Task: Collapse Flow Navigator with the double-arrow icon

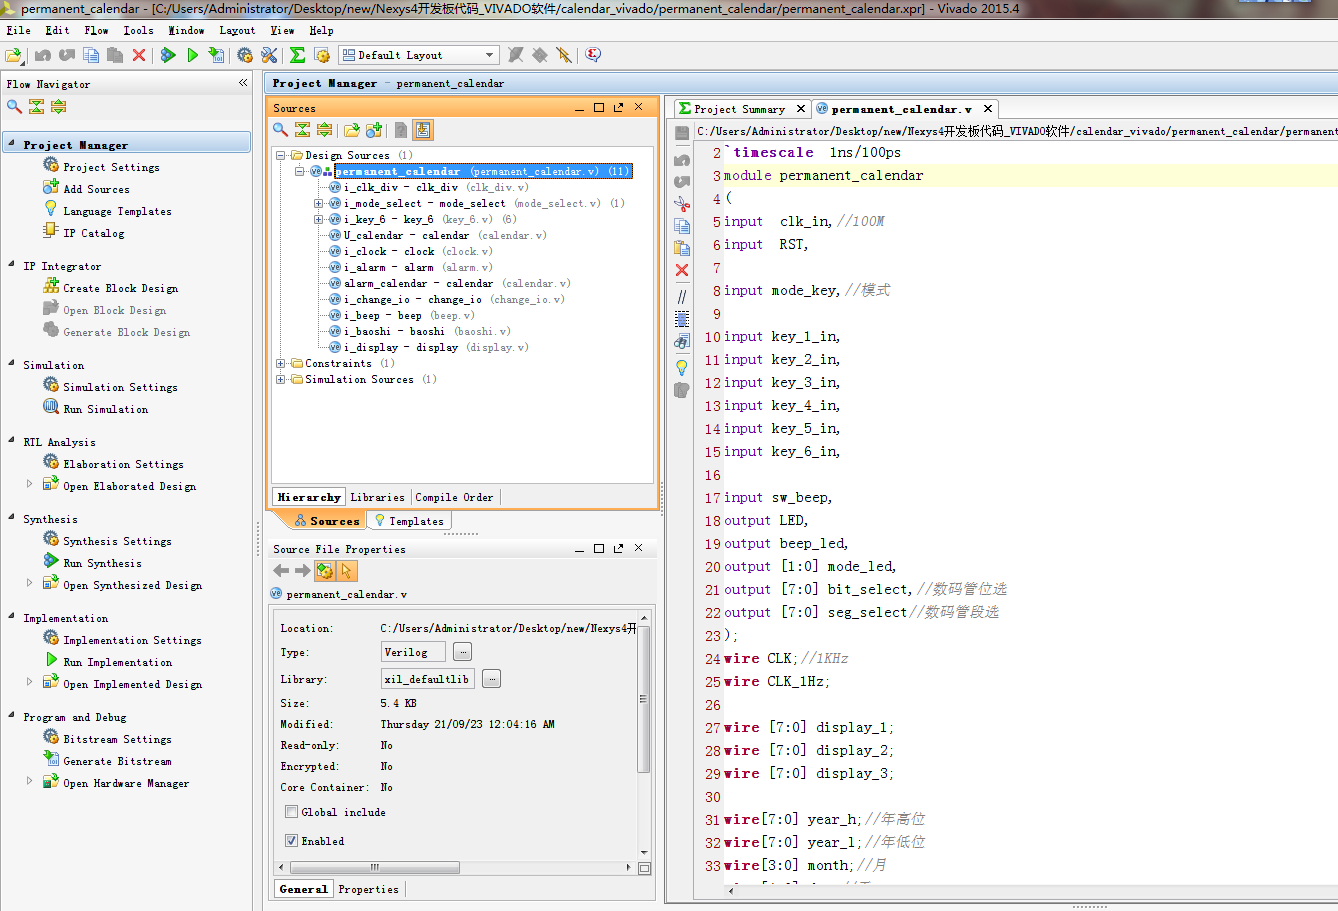Action: (243, 83)
